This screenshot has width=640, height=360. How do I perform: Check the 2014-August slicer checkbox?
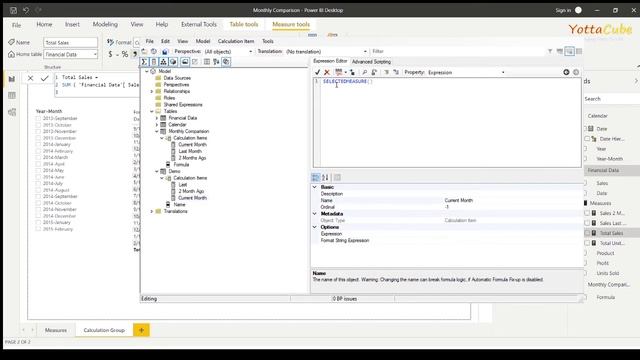point(38,190)
